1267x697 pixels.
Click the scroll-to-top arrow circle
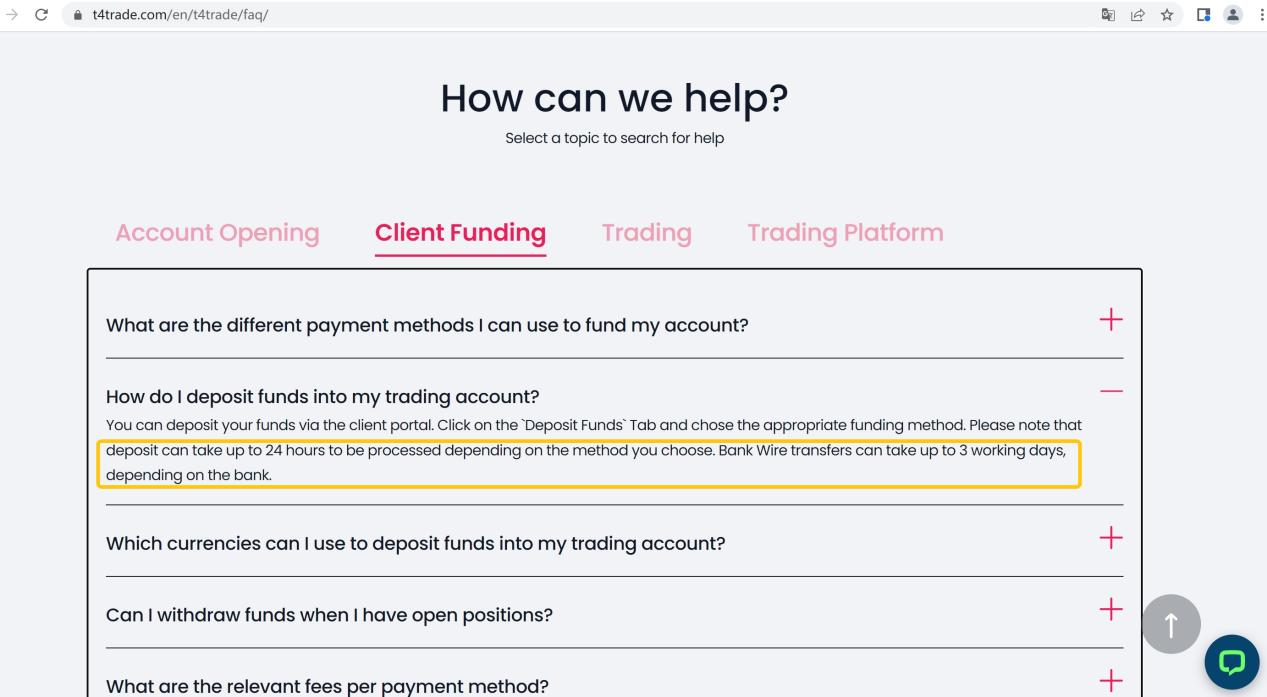[x=1171, y=623]
